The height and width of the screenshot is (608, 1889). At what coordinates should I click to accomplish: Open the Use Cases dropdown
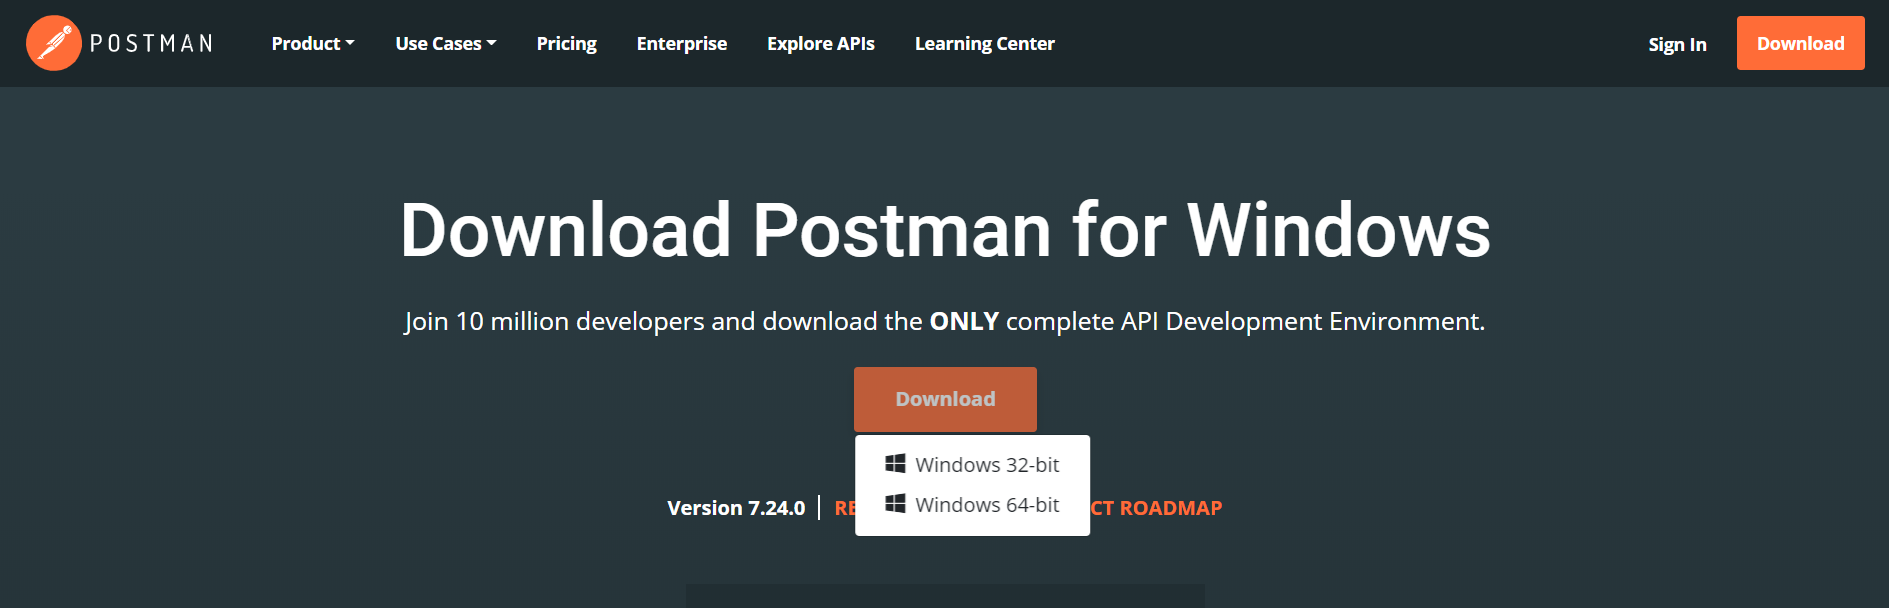pos(445,44)
